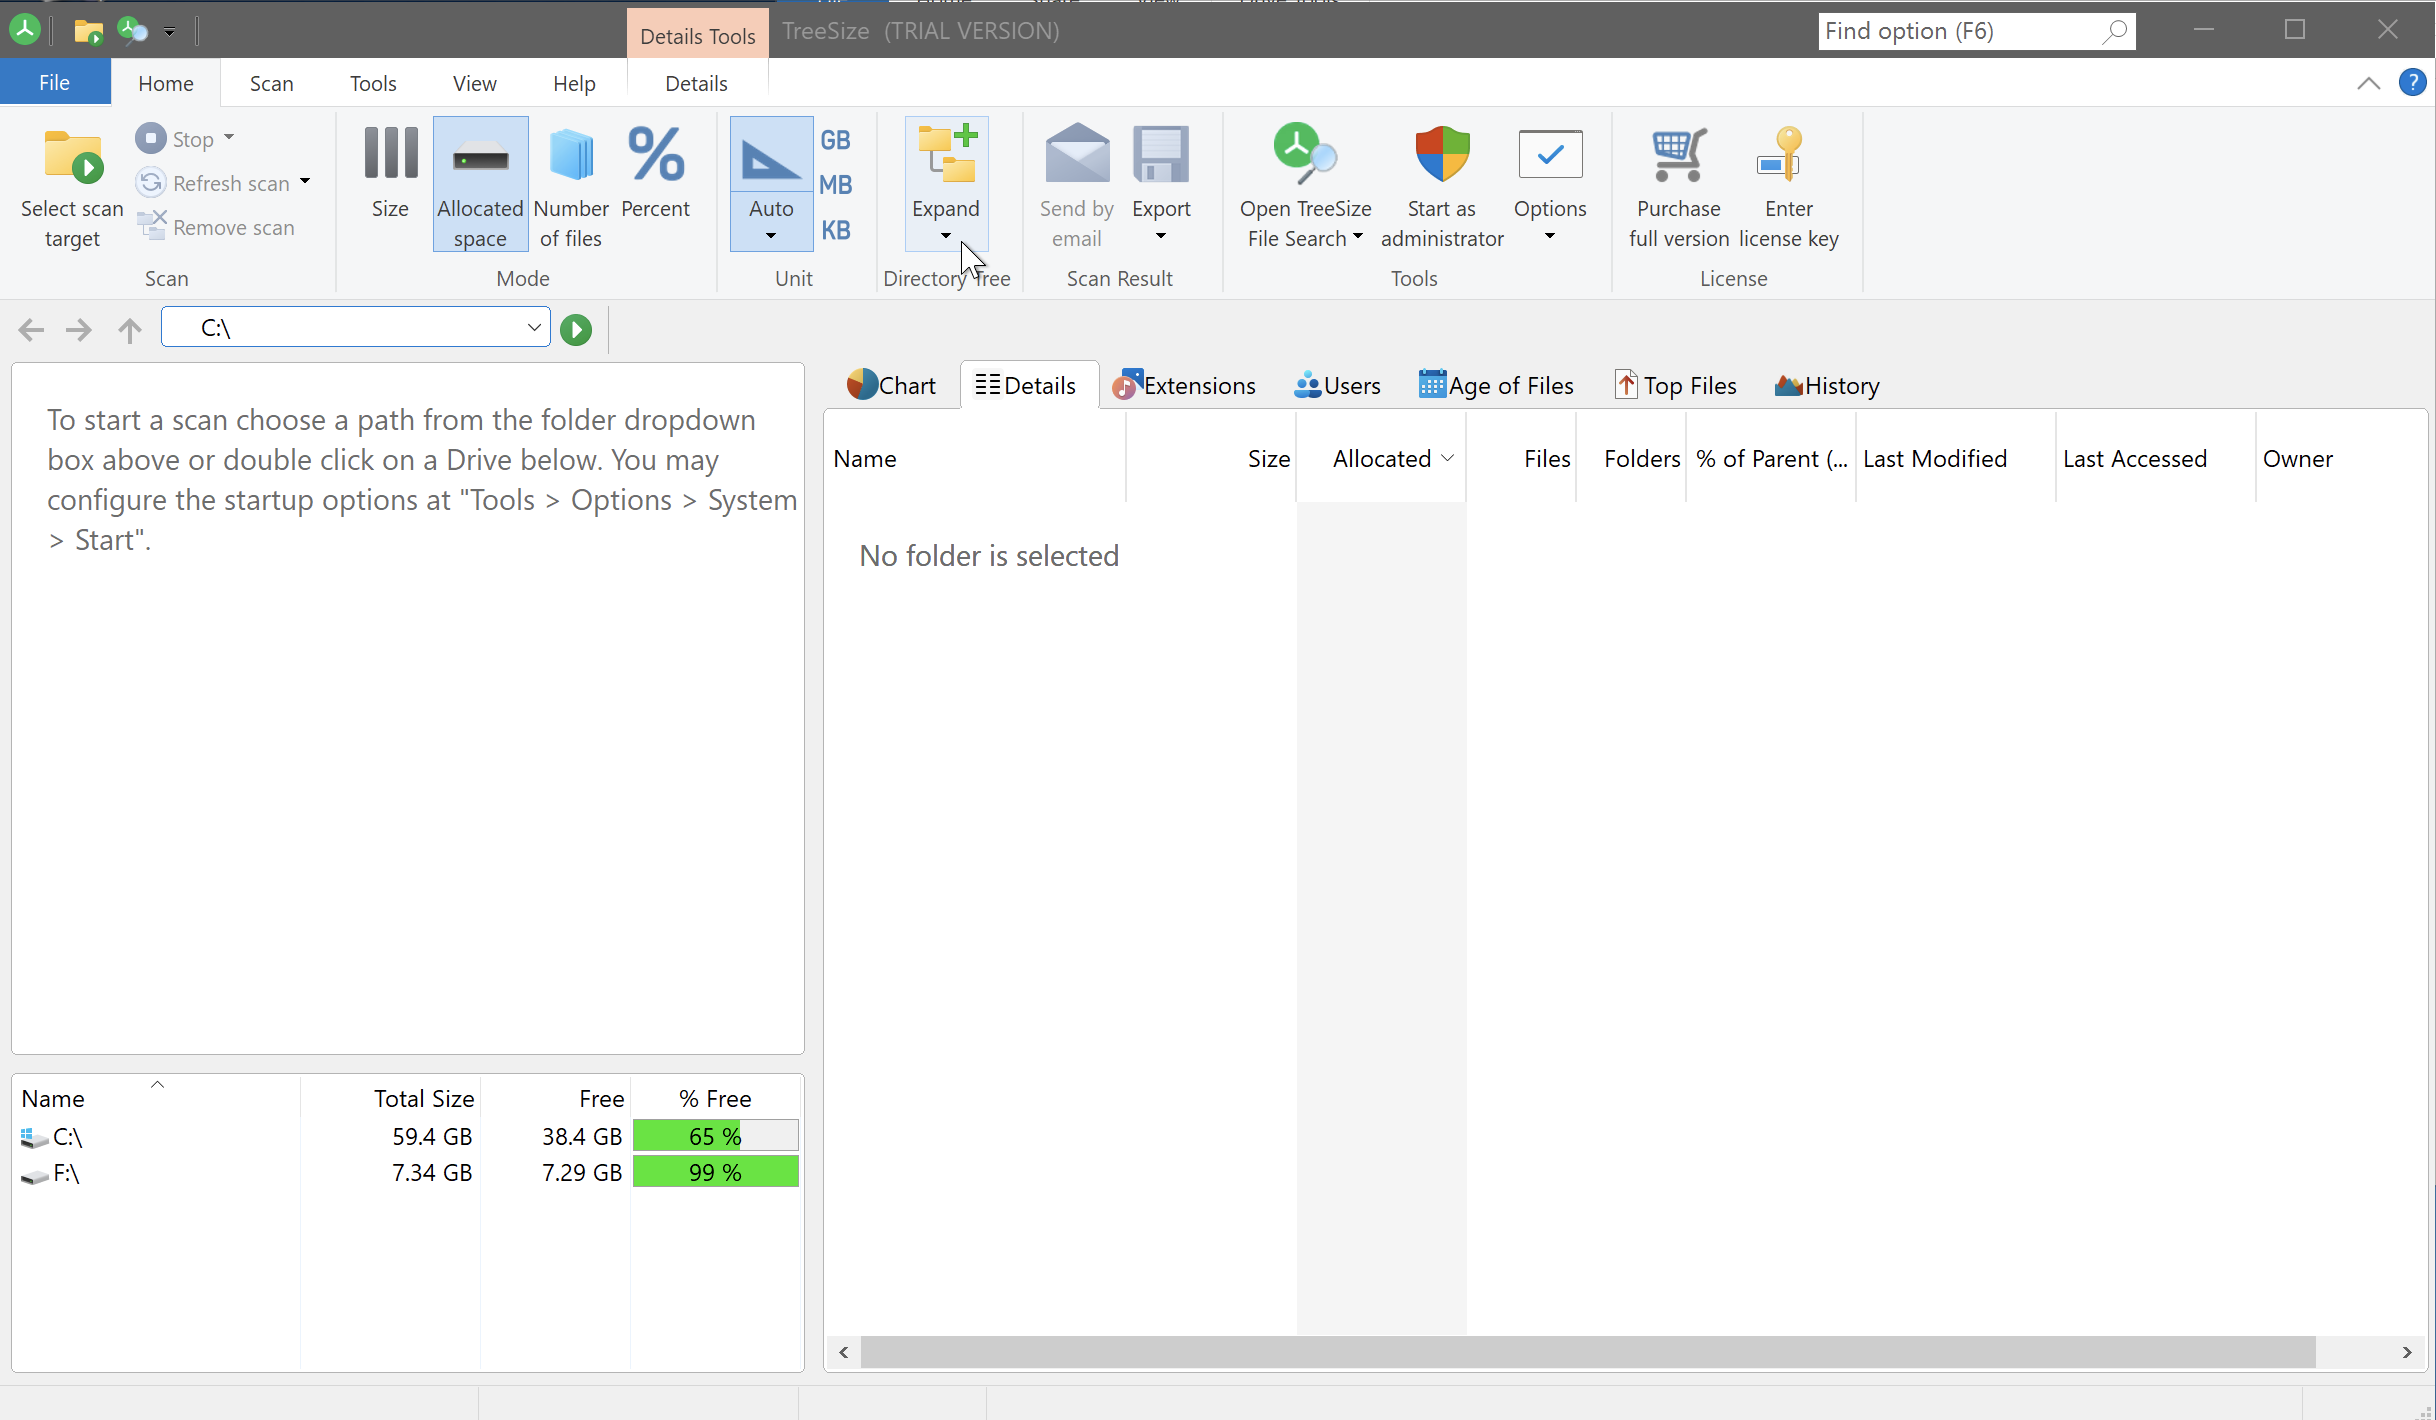Click Purchase full version cart icon

pos(1679,155)
